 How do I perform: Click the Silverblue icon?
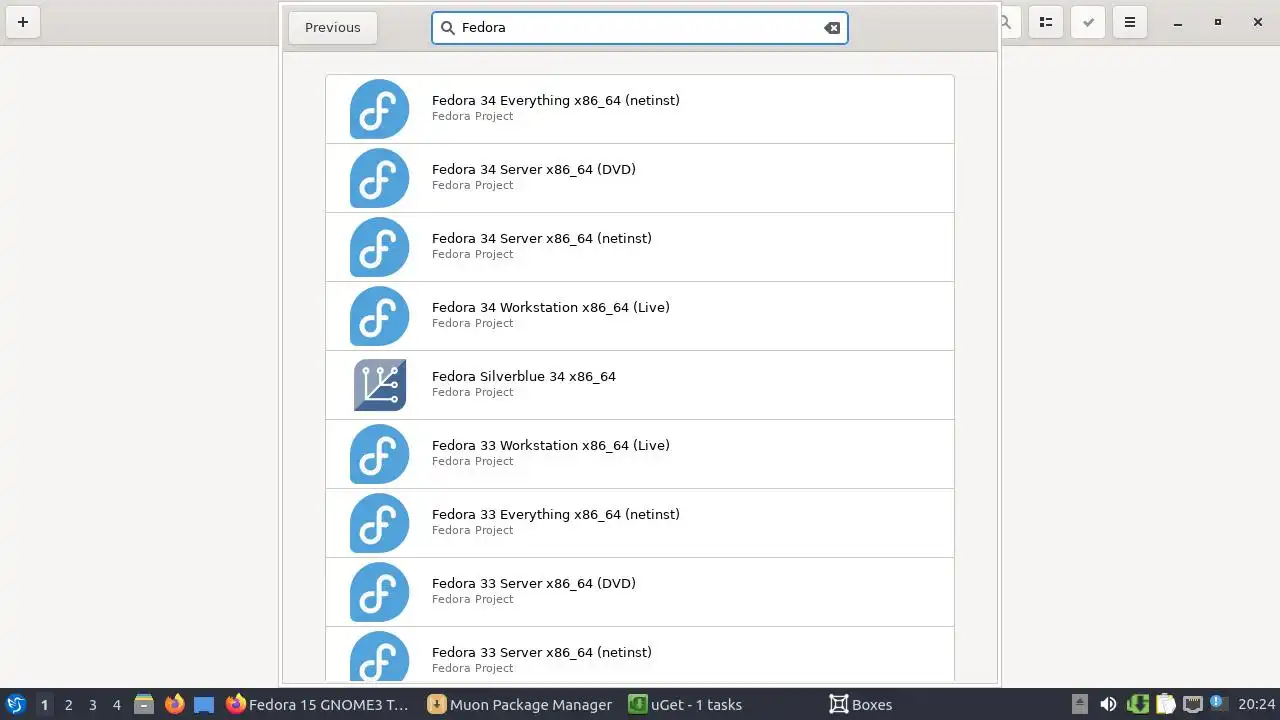(380, 385)
